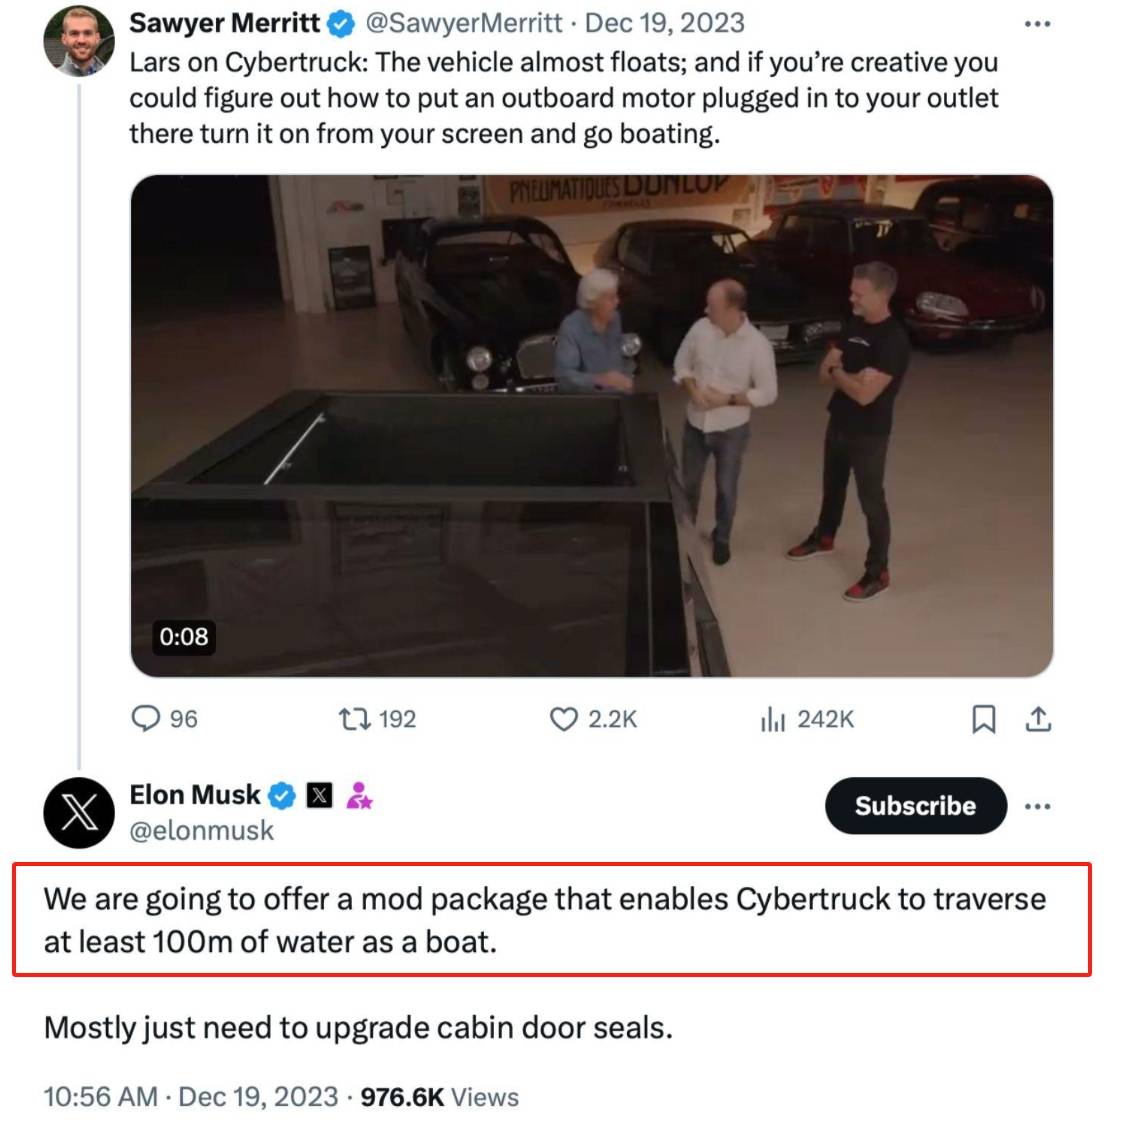This screenshot has width=1124, height=1131.
Task: Click the 10:56 AM timestamp on reply
Action: tap(100, 1097)
